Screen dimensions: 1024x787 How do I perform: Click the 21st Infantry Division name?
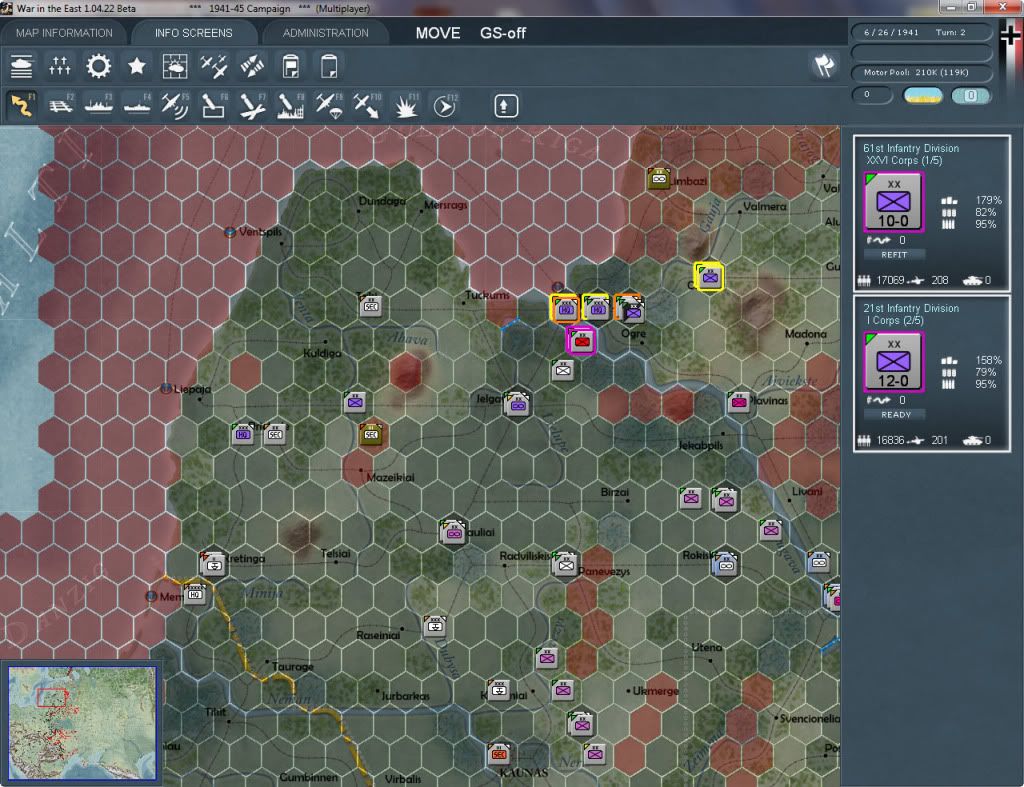tap(911, 308)
